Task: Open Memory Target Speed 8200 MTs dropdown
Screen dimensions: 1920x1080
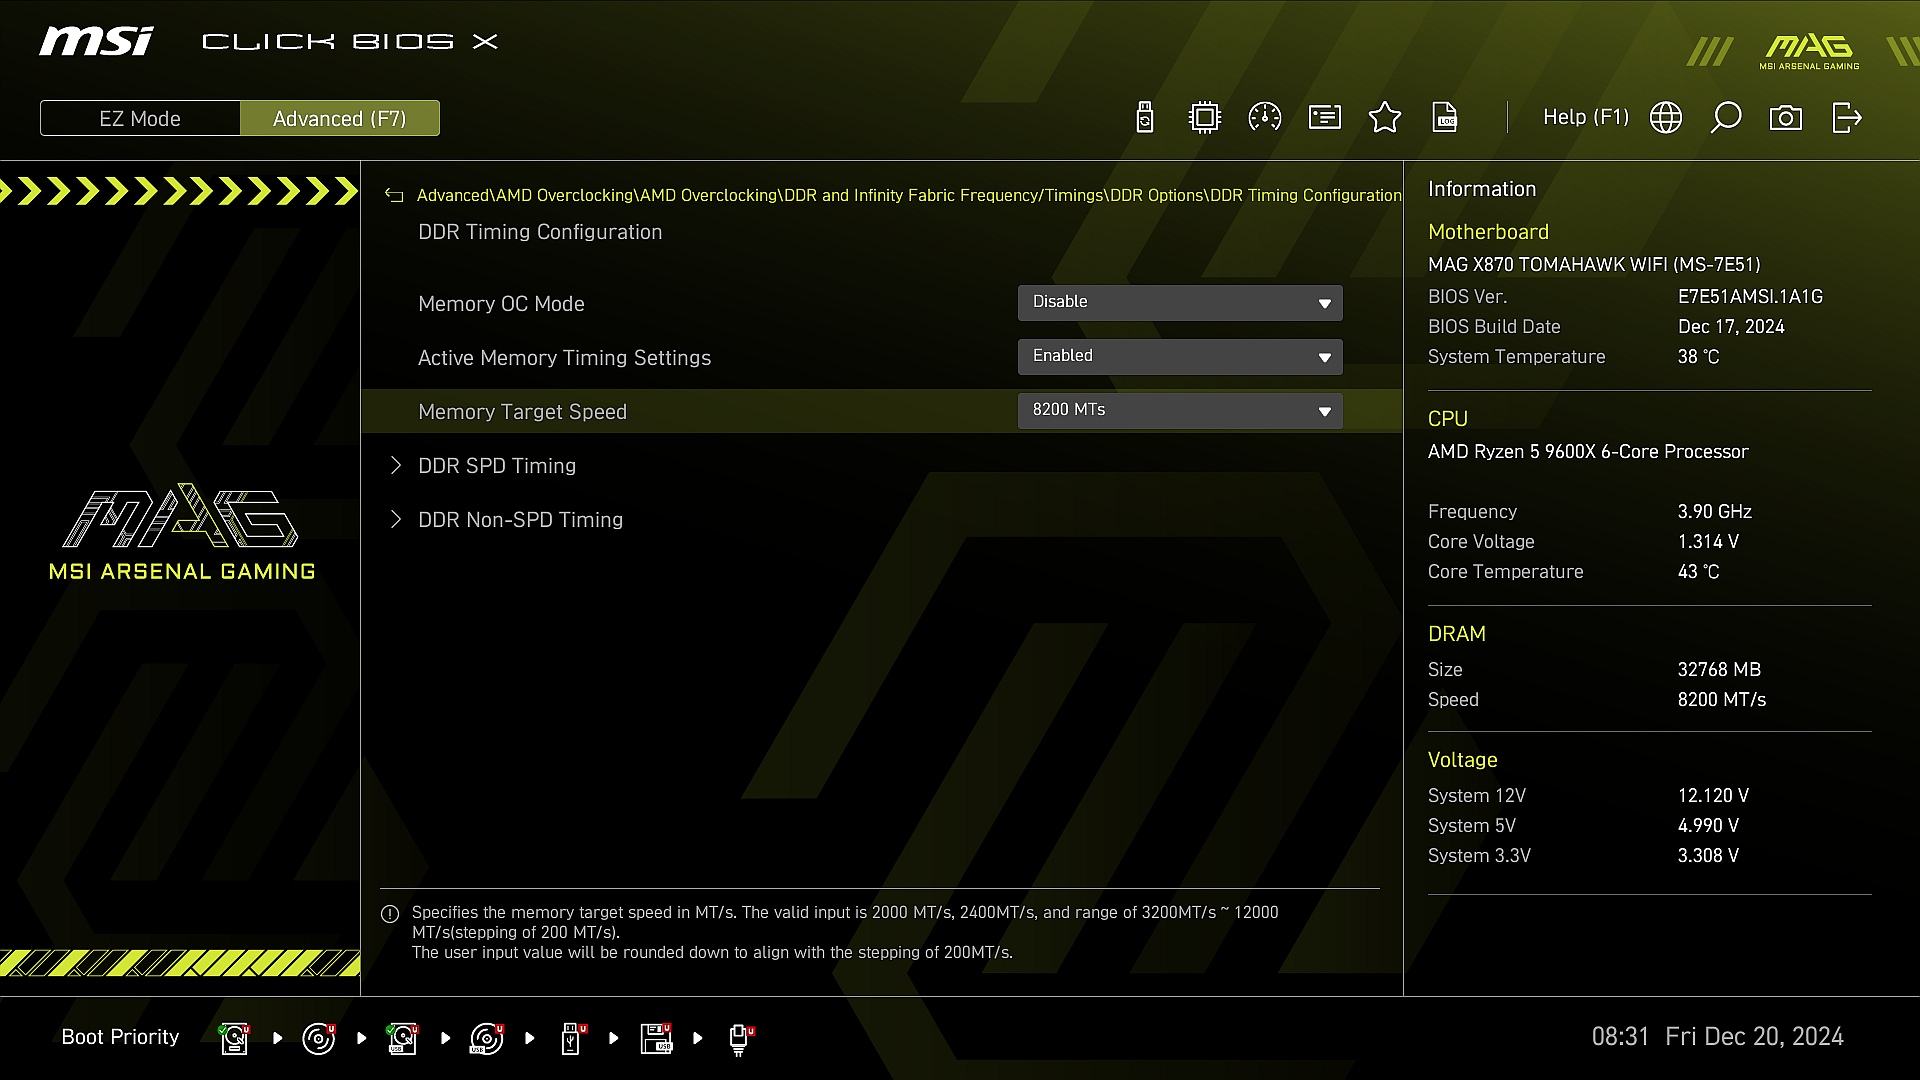Action: click(x=1180, y=411)
